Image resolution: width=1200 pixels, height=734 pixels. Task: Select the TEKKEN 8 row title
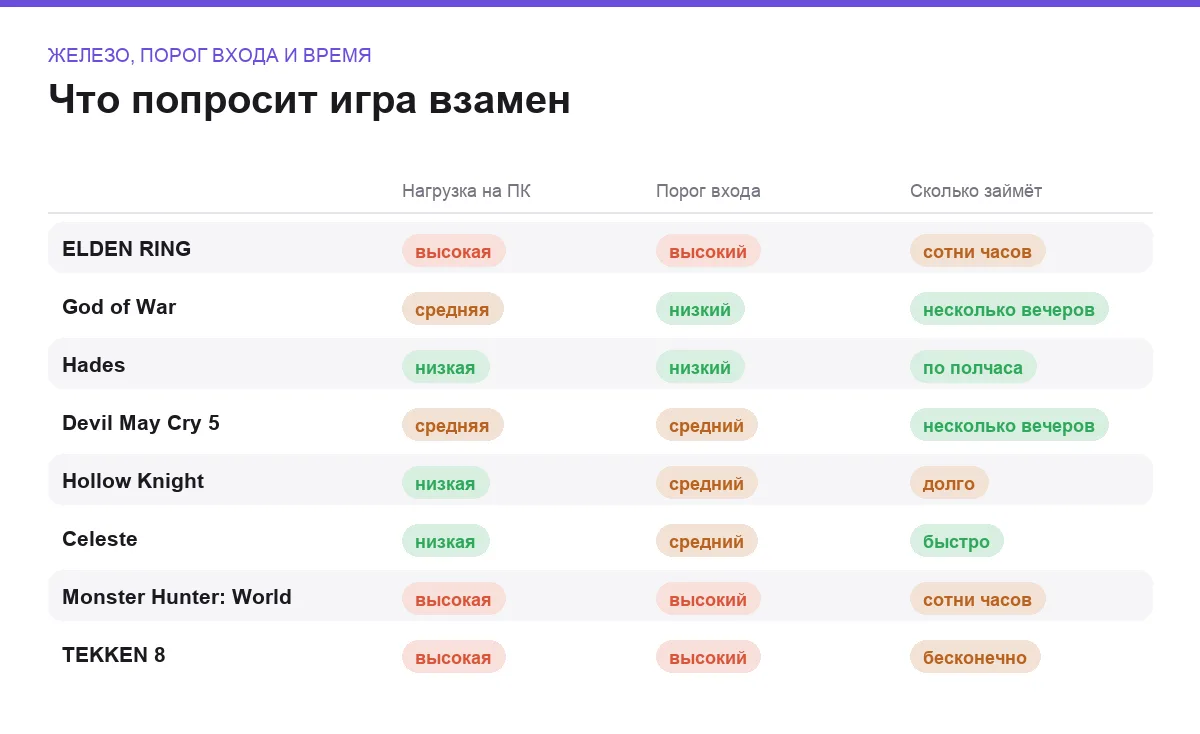click(114, 655)
